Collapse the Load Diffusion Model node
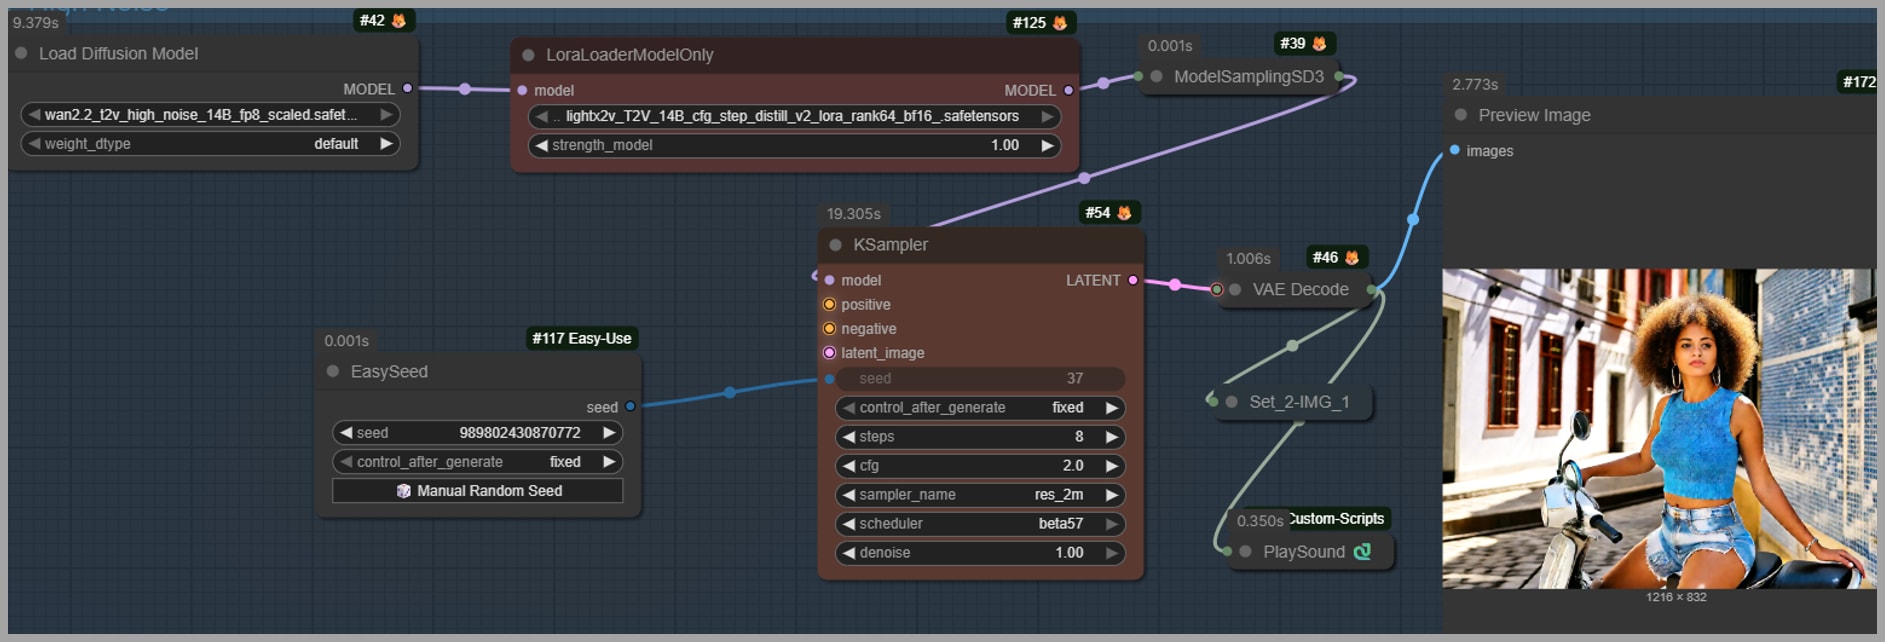 pyautogui.click(x=21, y=53)
